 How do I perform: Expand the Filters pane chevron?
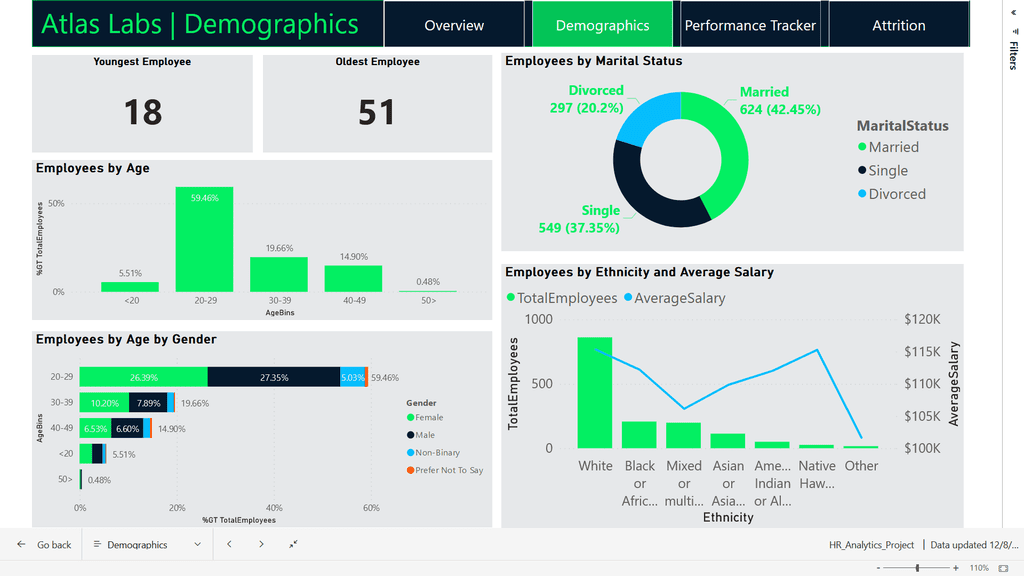(x=1014, y=12)
